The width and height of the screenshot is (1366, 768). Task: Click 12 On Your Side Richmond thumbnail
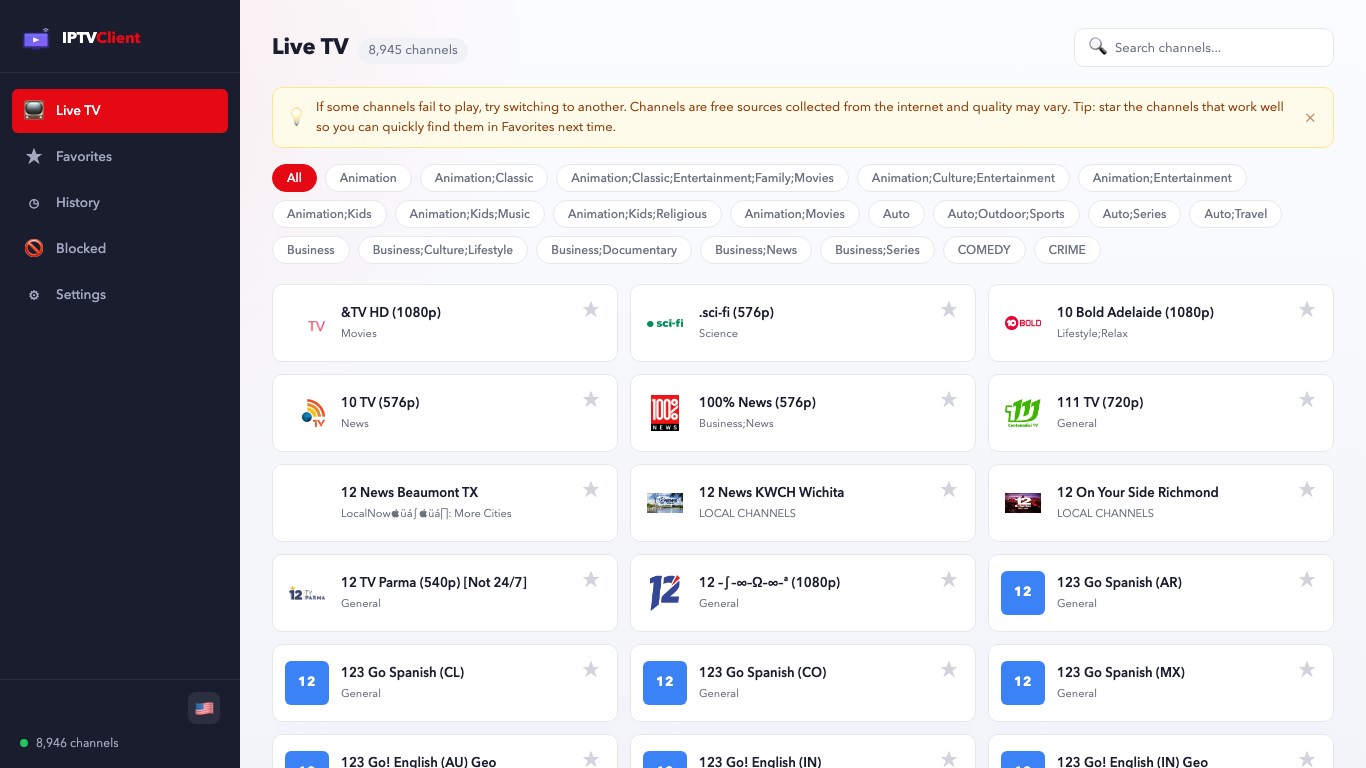1023,503
